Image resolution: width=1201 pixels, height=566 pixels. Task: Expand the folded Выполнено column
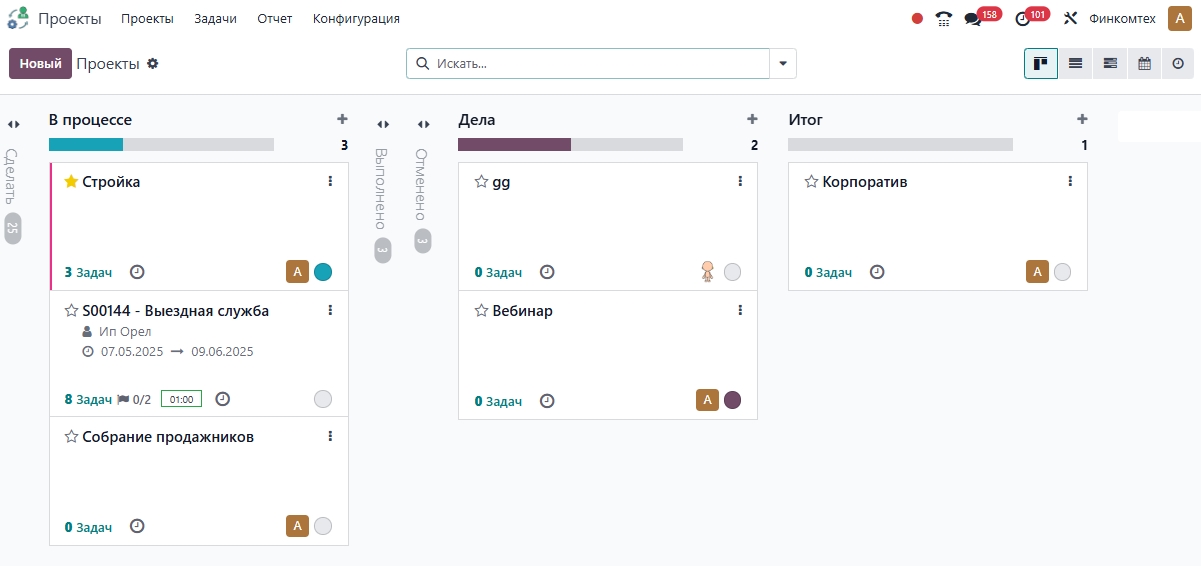pyautogui.click(x=383, y=124)
